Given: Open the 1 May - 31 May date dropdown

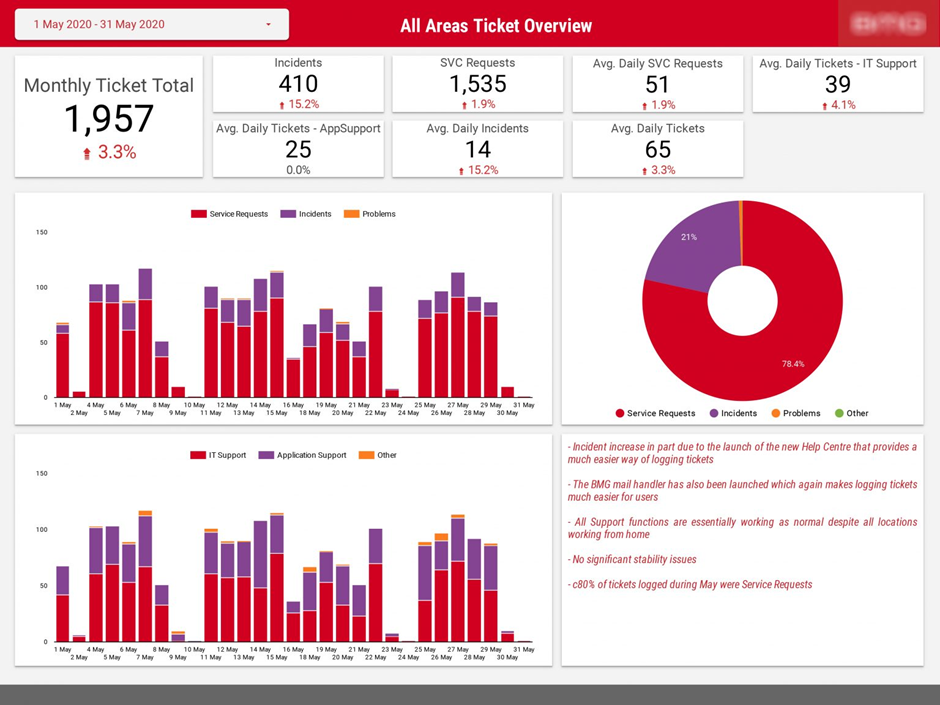Looking at the screenshot, I should [x=148, y=23].
